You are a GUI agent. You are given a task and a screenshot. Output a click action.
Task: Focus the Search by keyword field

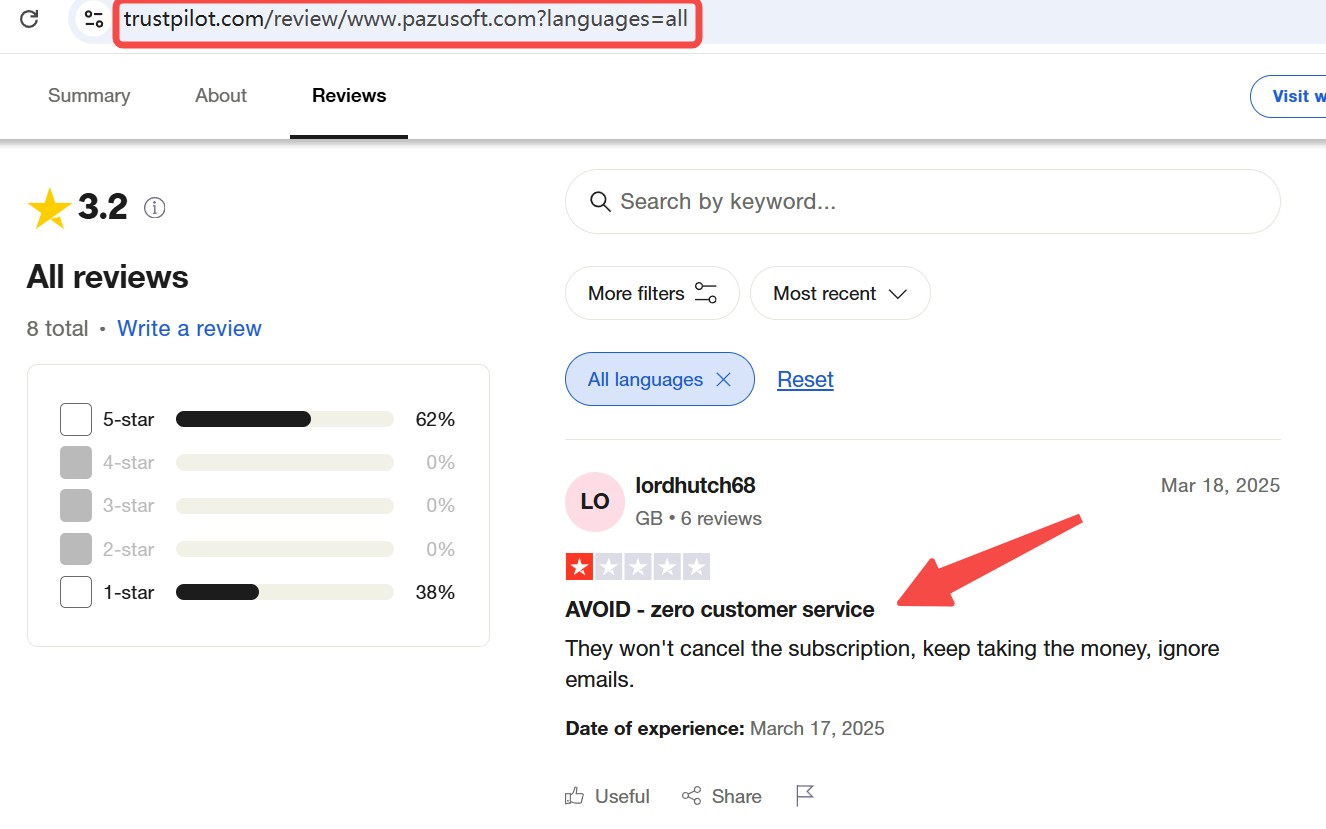coord(922,202)
